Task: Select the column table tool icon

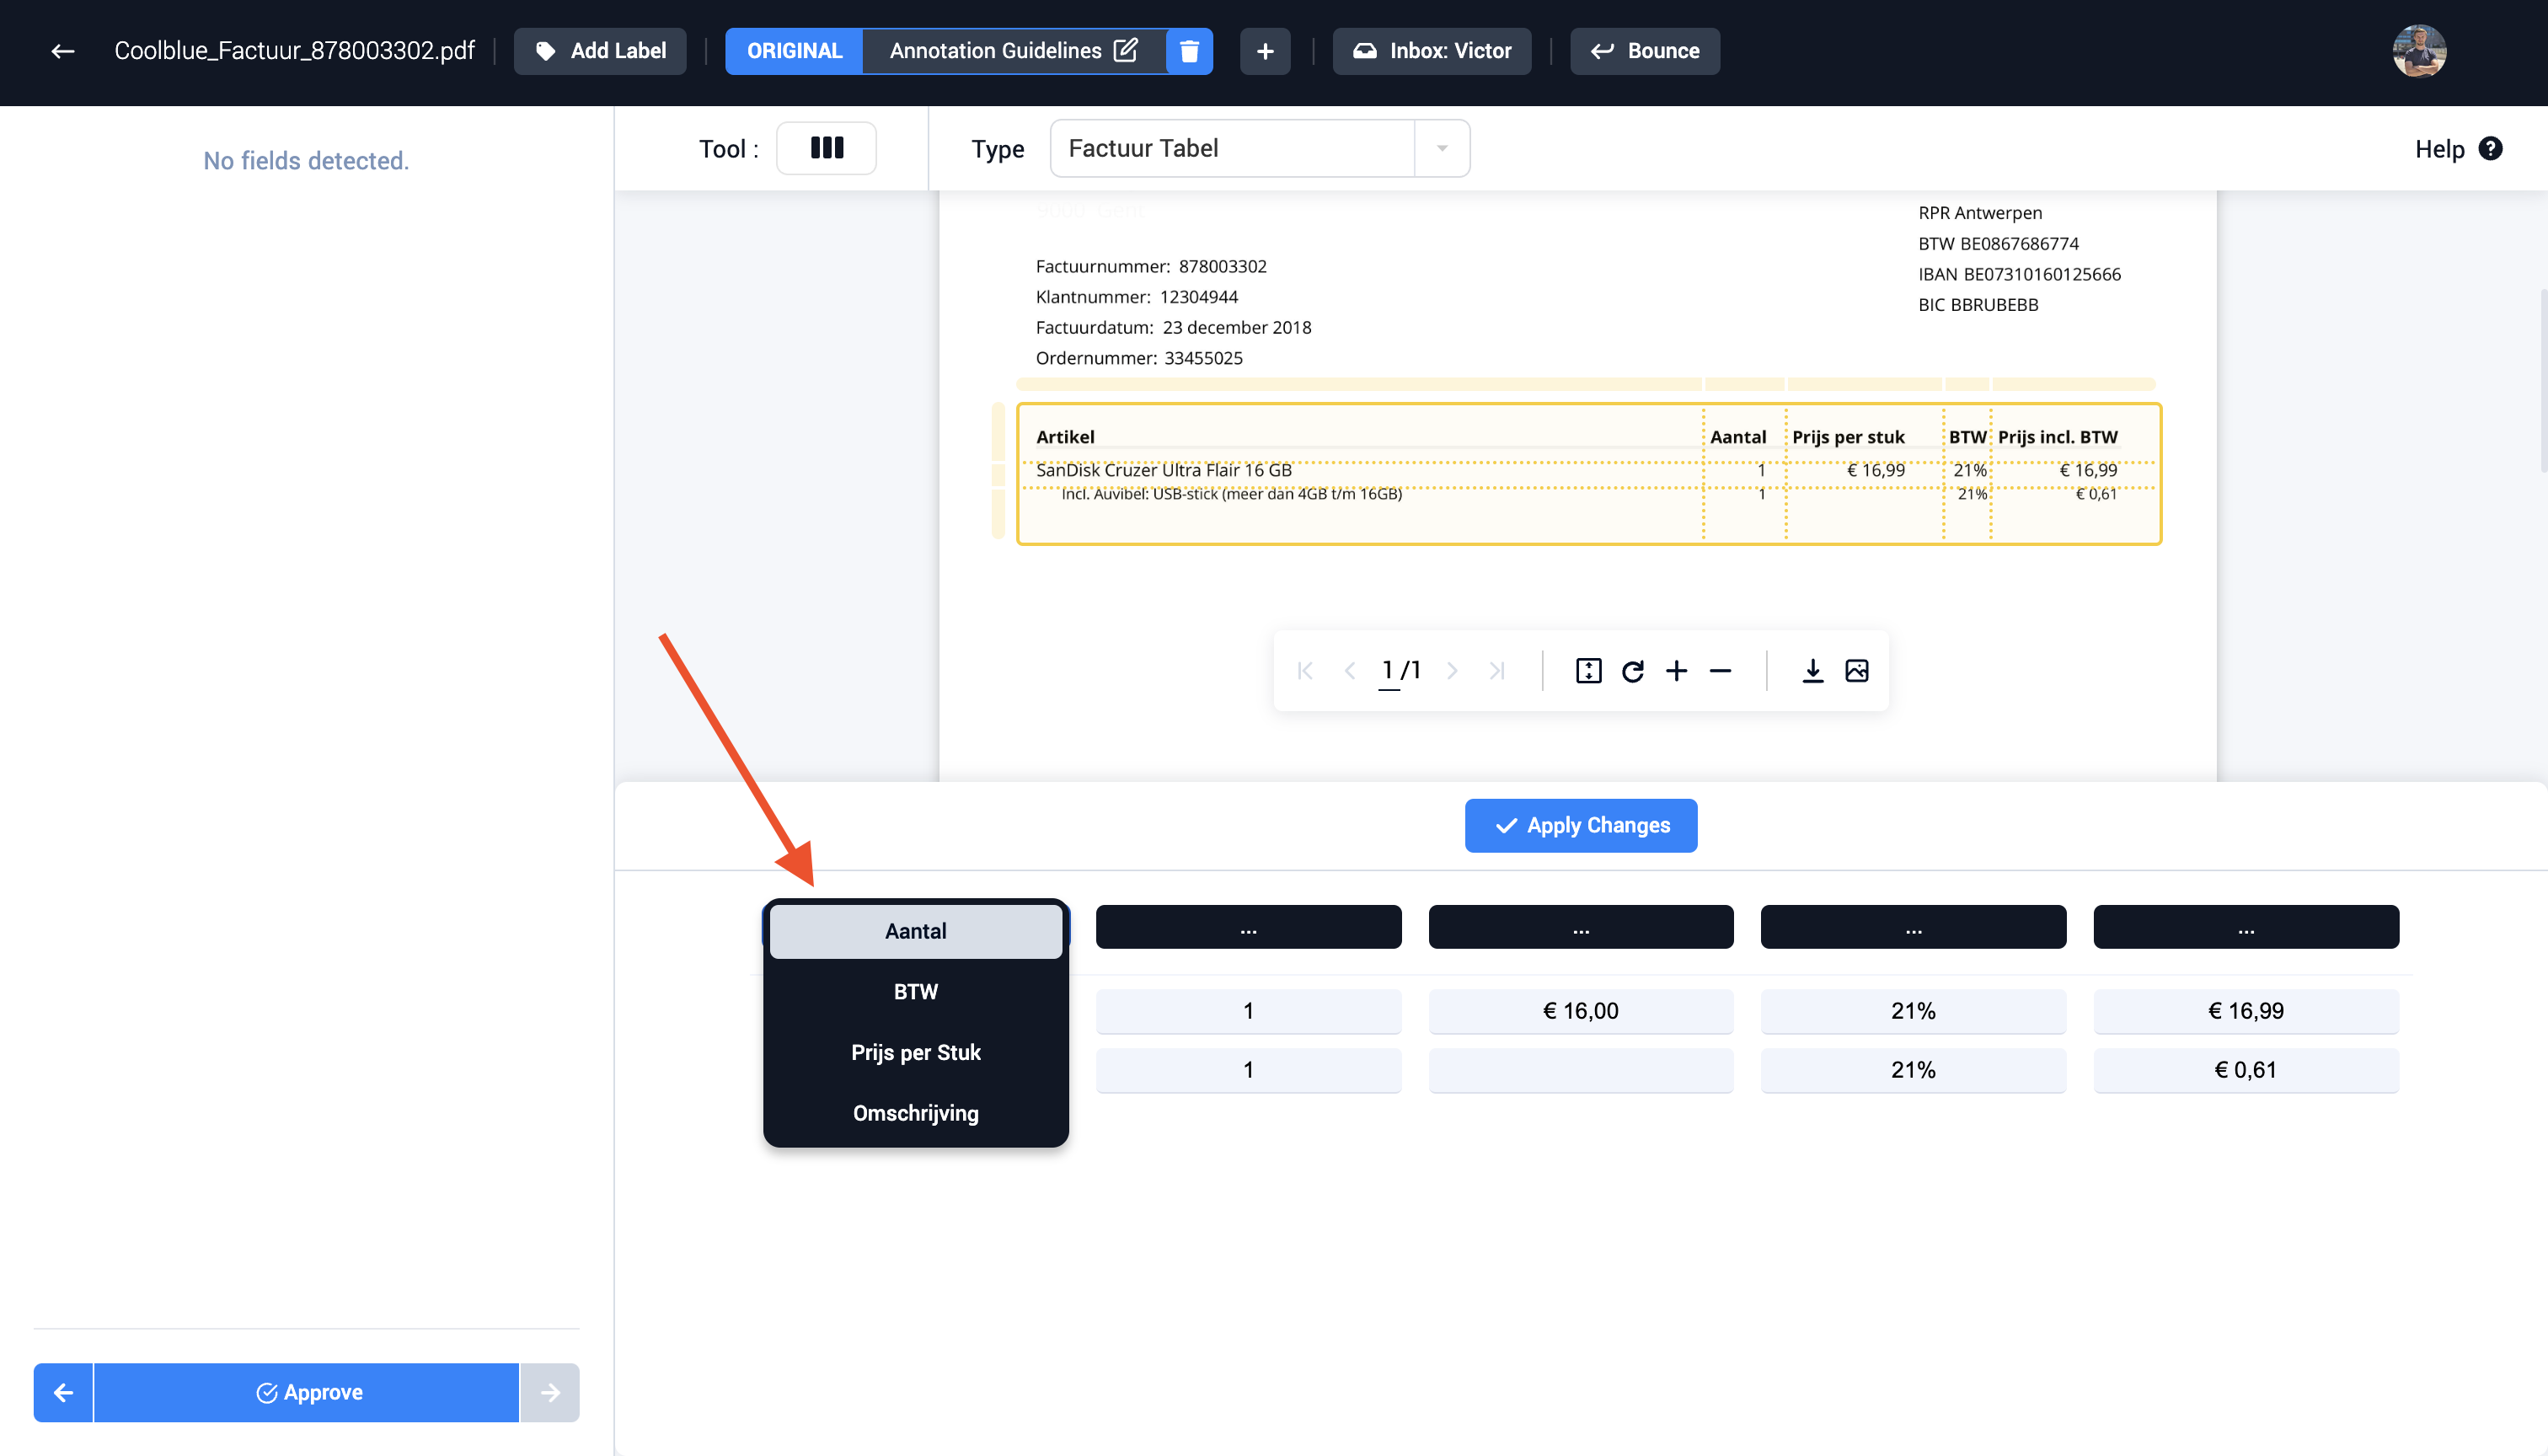Action: 826,148
